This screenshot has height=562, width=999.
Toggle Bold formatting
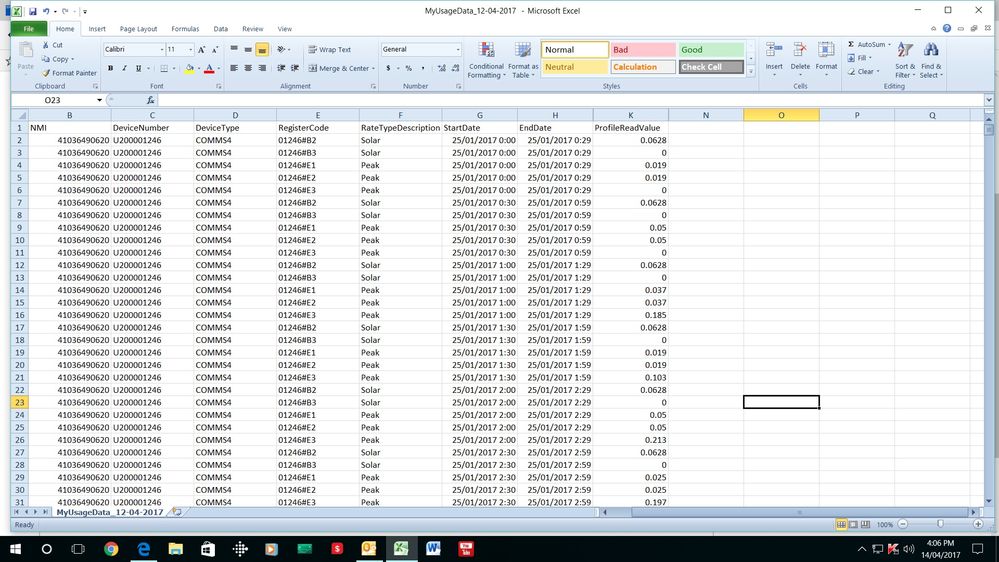click(110, 68)
